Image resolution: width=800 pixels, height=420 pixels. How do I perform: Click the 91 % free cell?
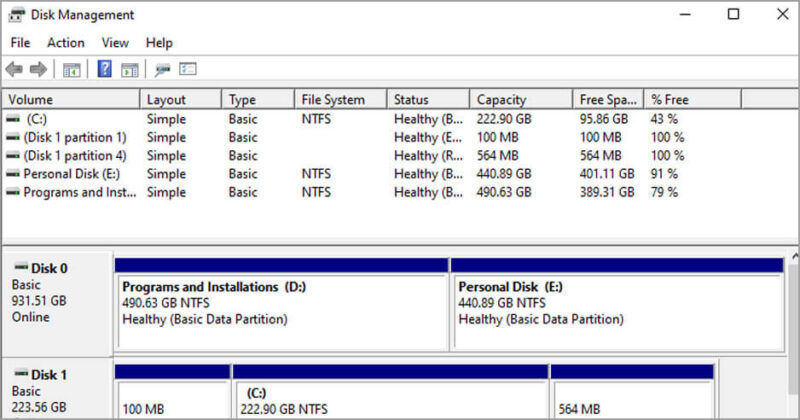click(664, 174)
